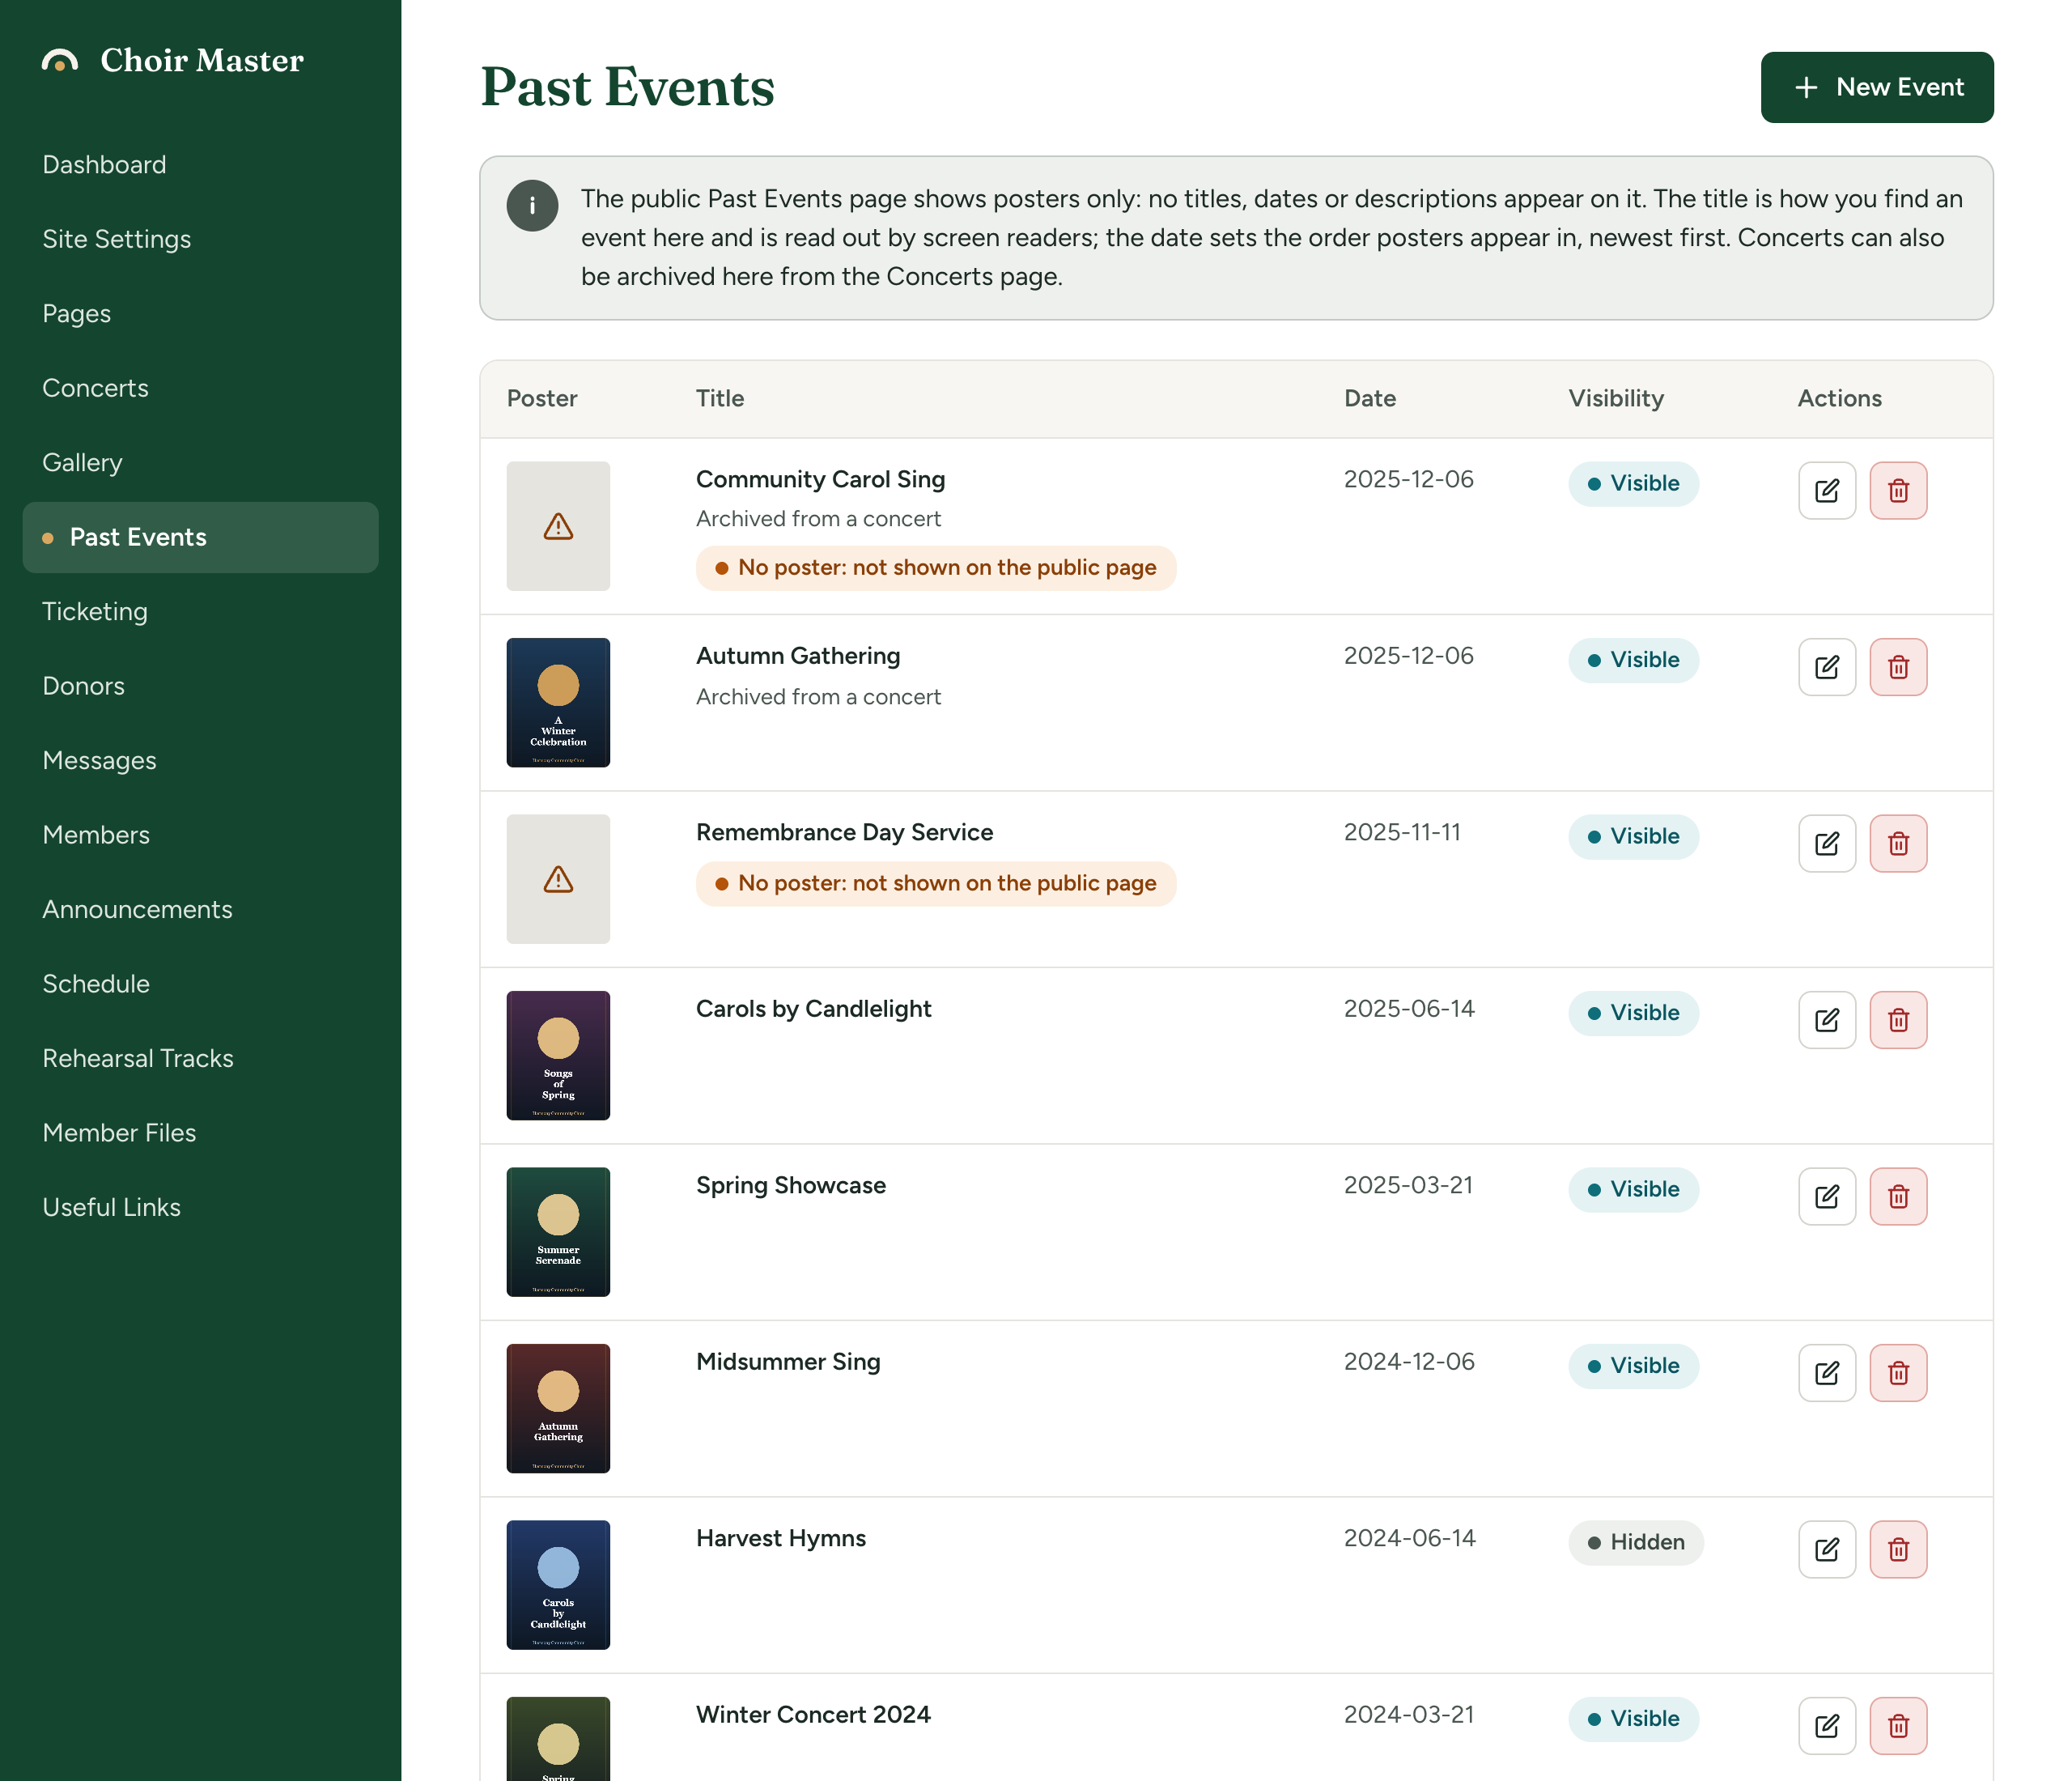Image resolution: width=2072 pixels, height=1781 pixels.
Task: Delete the Harvest Hymns event
Action: [1898, 1549]
